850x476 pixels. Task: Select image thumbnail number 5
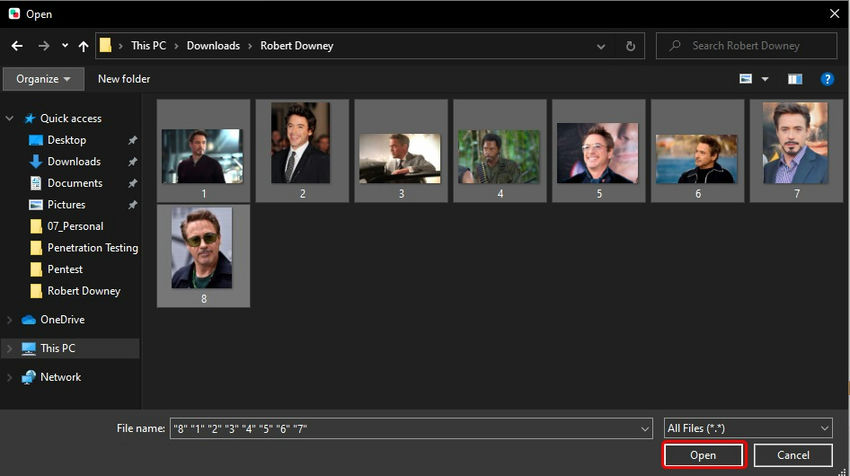[599, 152]
